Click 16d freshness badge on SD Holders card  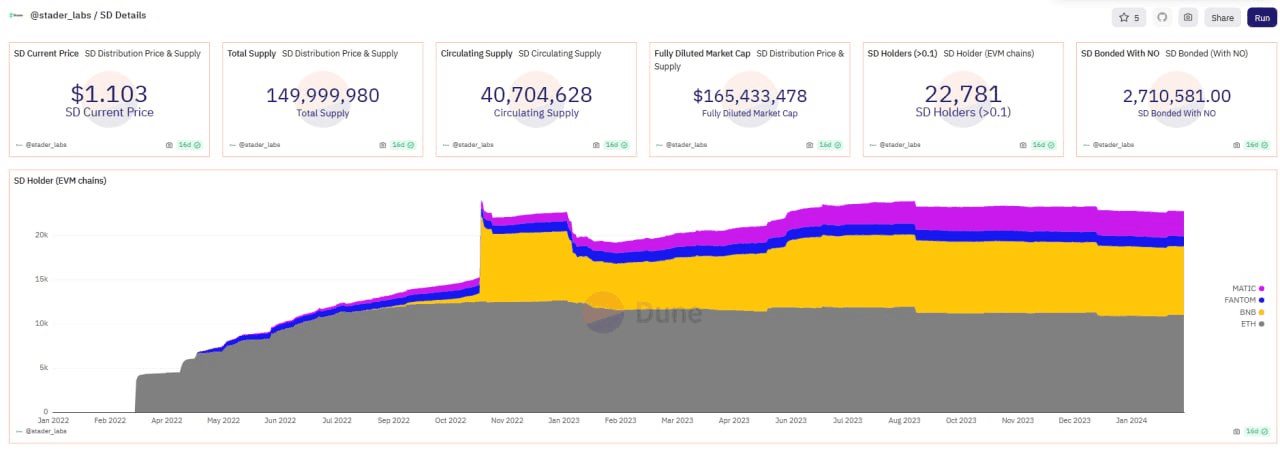pos(1044,145)
